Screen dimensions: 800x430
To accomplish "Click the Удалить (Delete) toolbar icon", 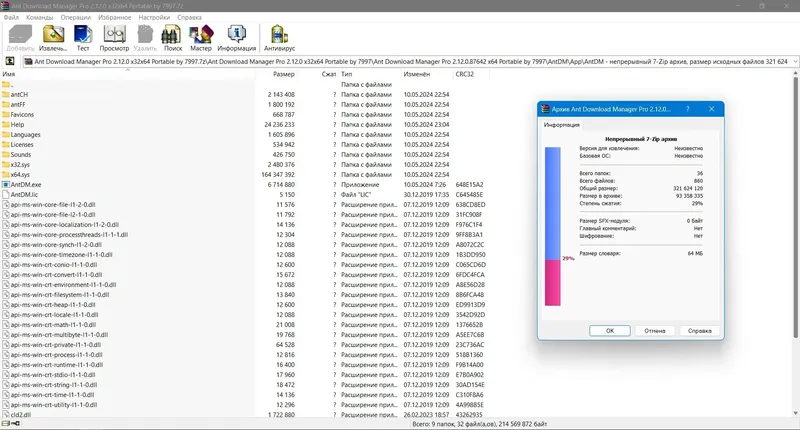I will [145, 34].
